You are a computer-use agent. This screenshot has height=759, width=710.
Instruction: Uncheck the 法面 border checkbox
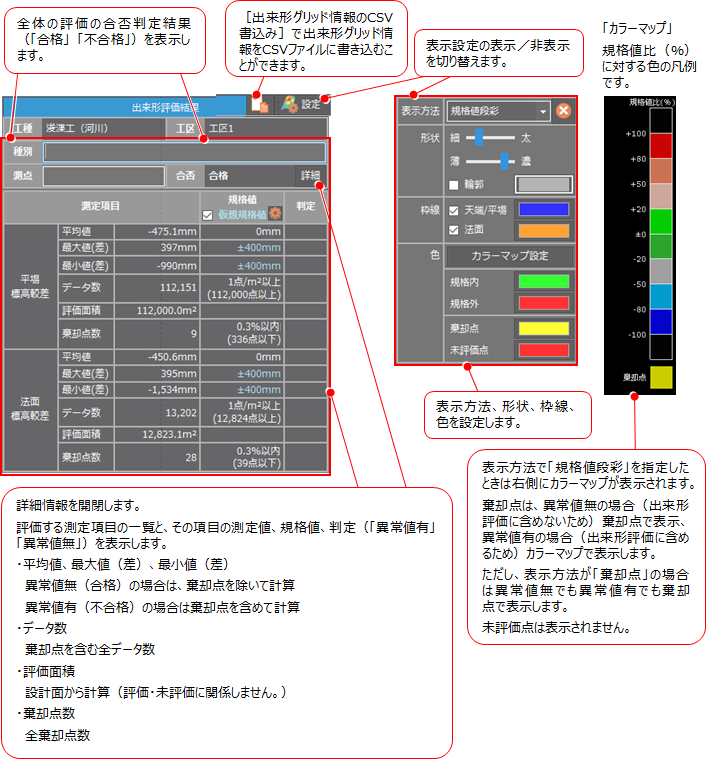coord(455,230)
